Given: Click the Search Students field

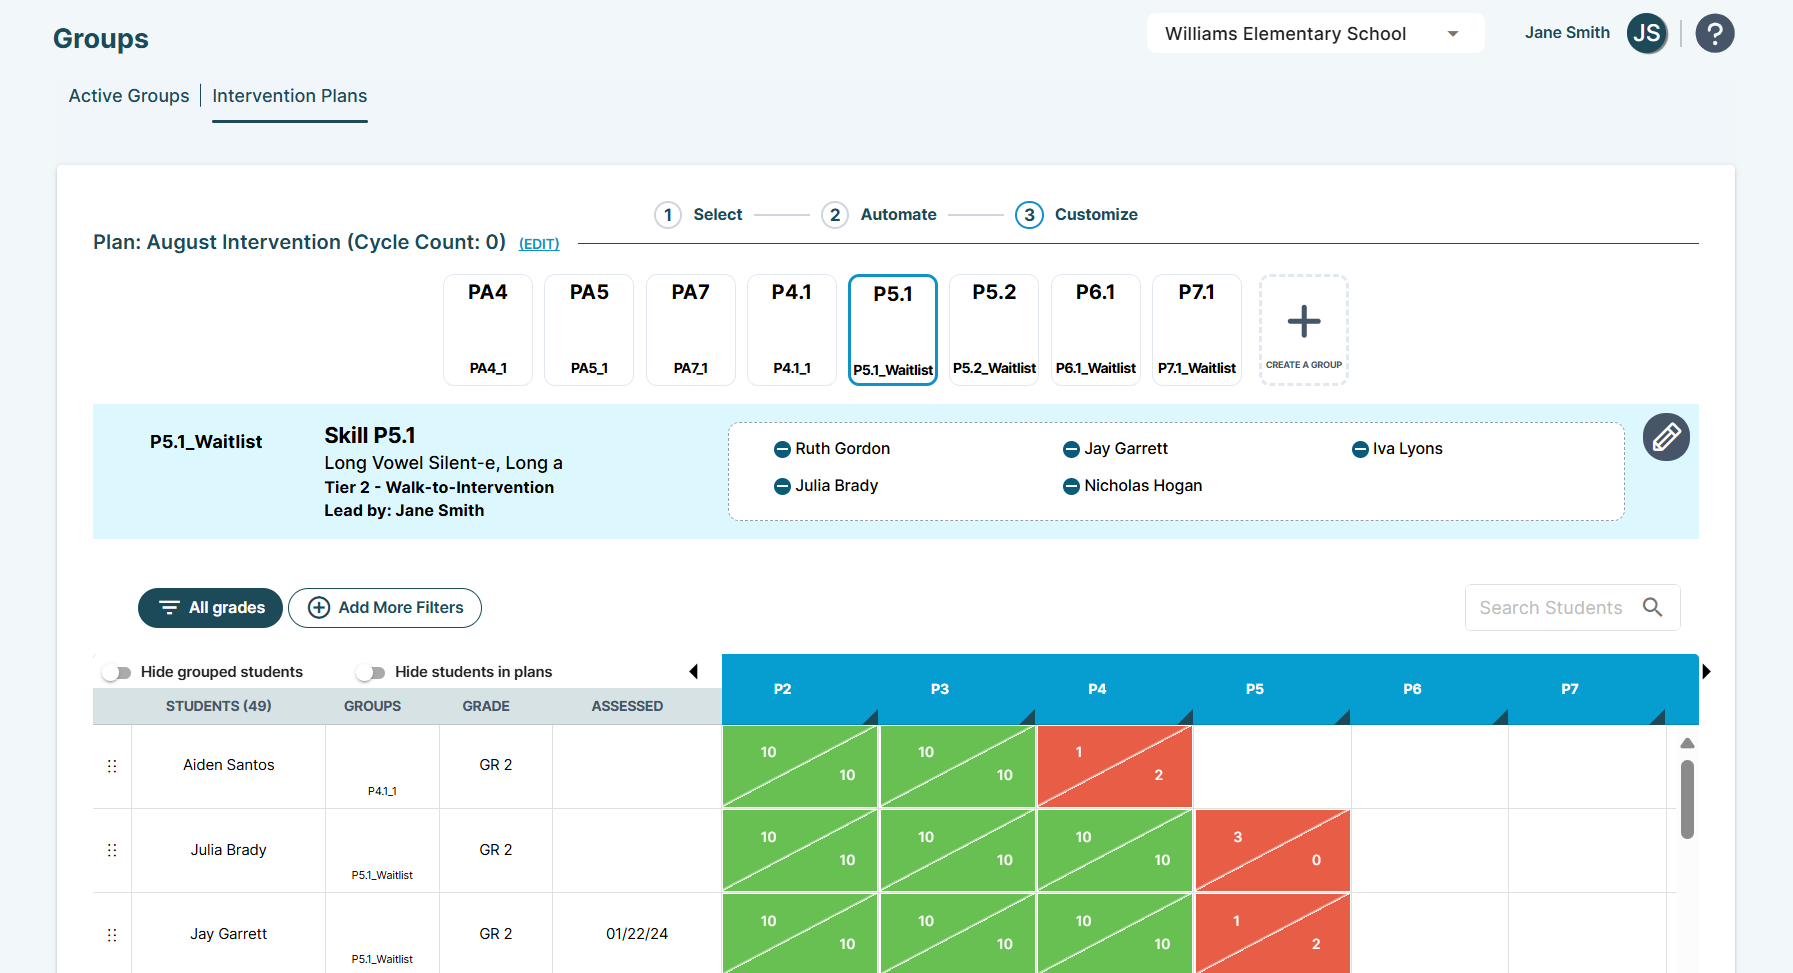Looking at the screenshot, I should coord(1572,607).
